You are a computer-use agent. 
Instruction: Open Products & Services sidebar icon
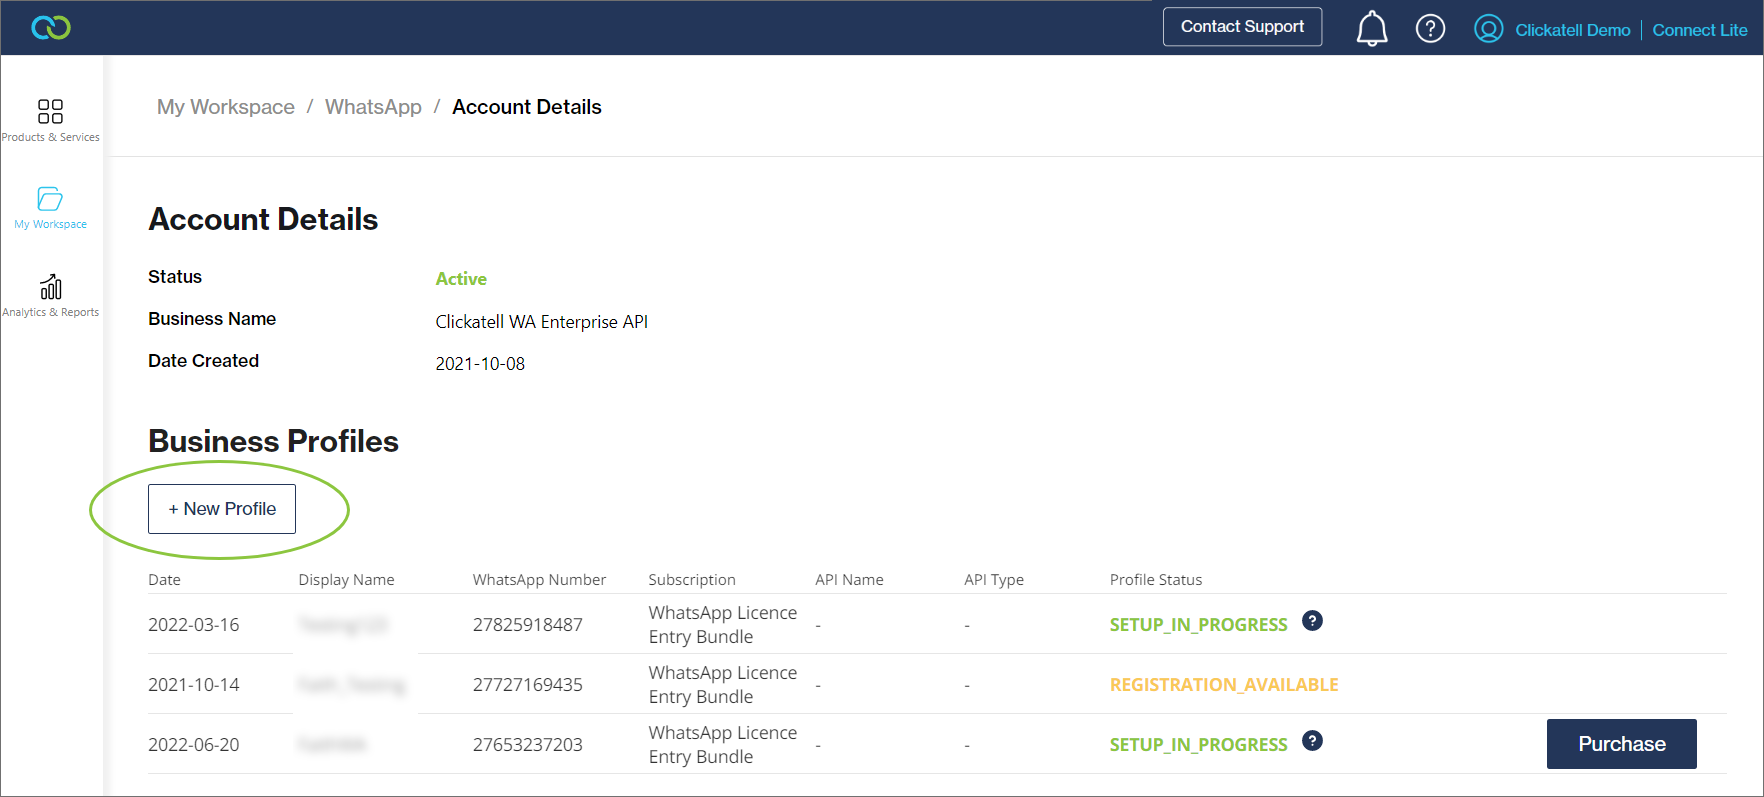pos(50,111)
